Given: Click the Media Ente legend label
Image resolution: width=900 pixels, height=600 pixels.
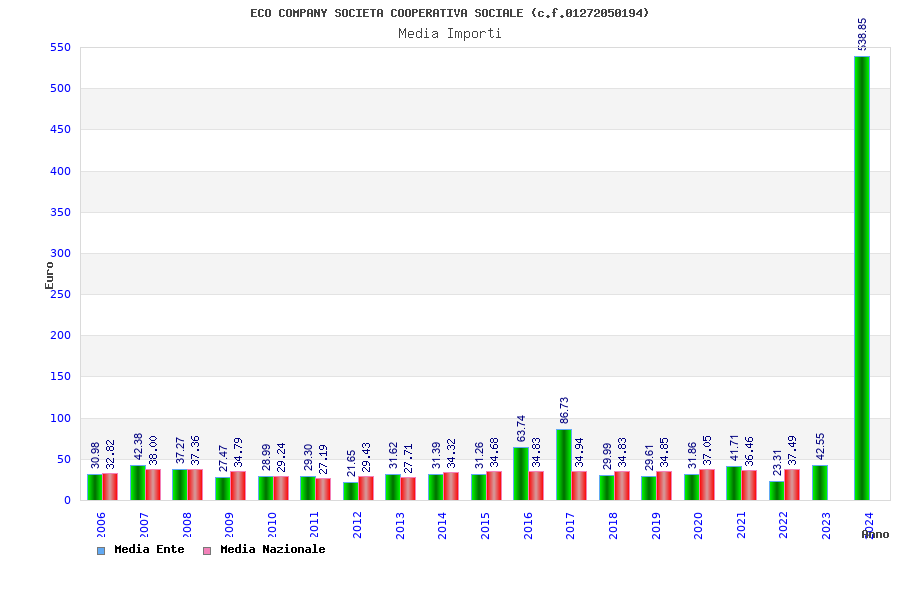Looking at the screenshot, I should point(149,549).
